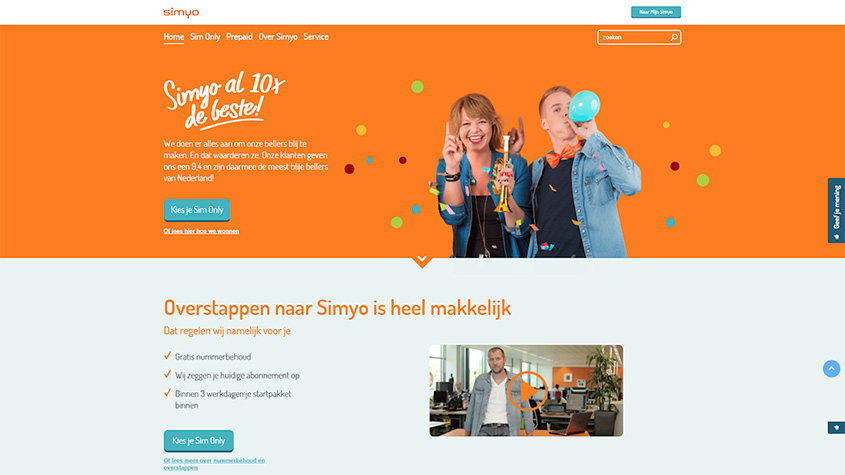
Task: Click the small dark icon at bottom right edge
Action: 836,428
